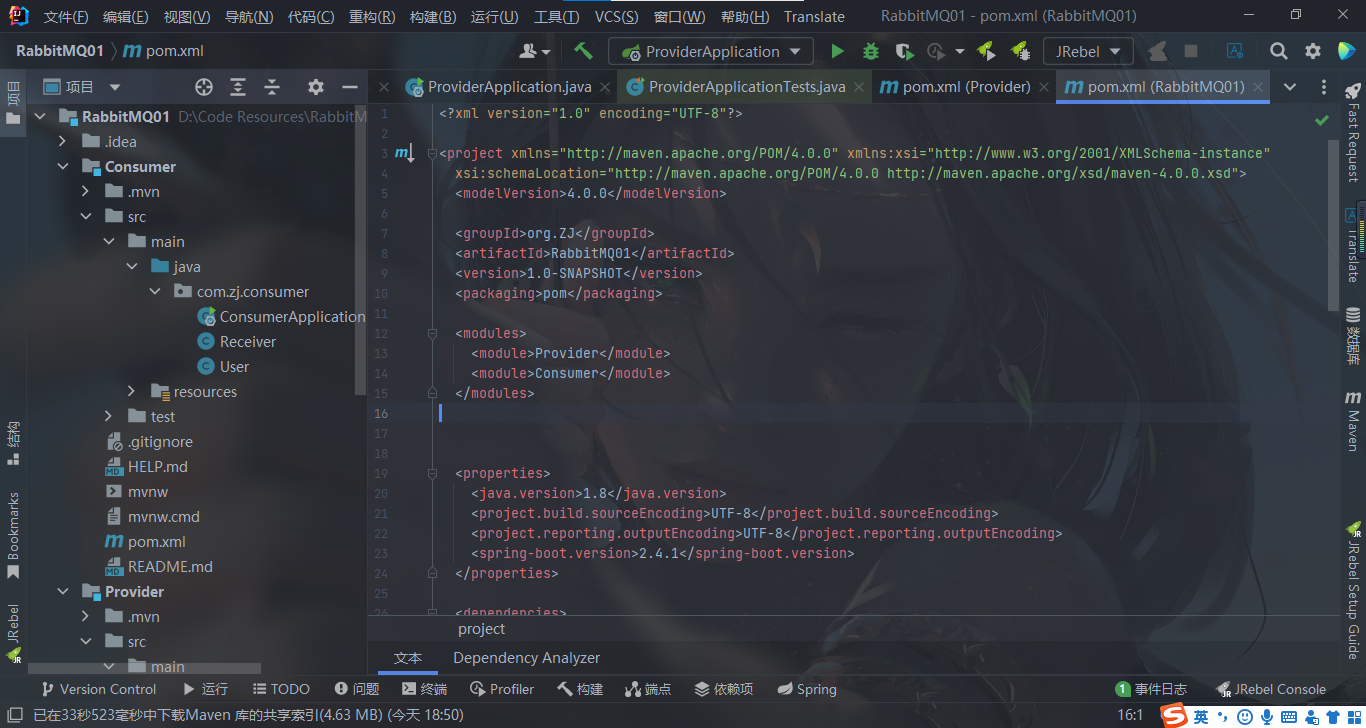
Task: Open the 文件(F) menu
Action: point(66,16)
